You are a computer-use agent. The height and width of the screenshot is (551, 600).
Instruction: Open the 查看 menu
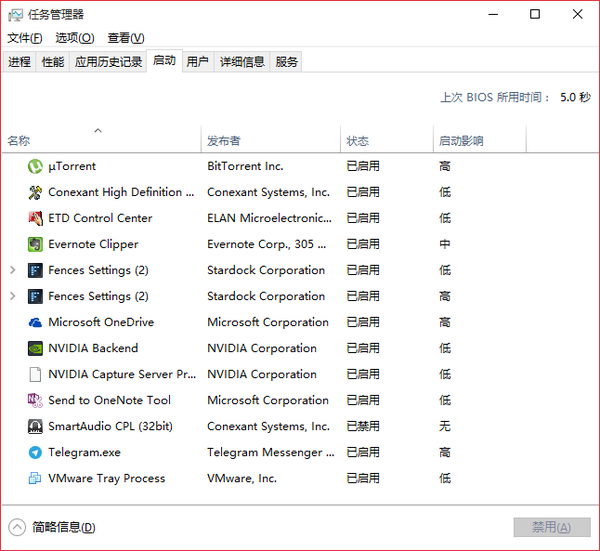(x=126, y=38)
